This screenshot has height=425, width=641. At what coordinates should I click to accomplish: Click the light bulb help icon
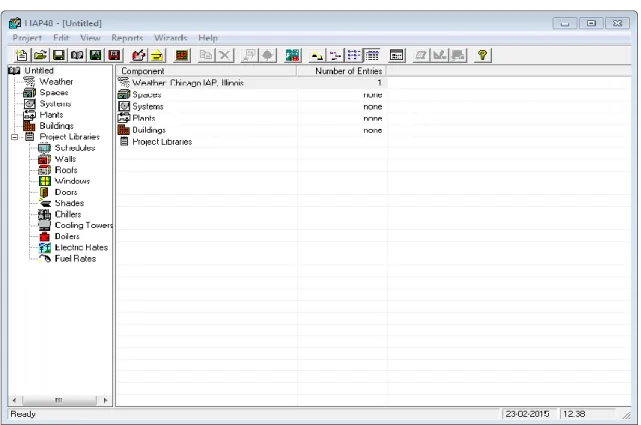pyautogui.click(x=482, y=55)
